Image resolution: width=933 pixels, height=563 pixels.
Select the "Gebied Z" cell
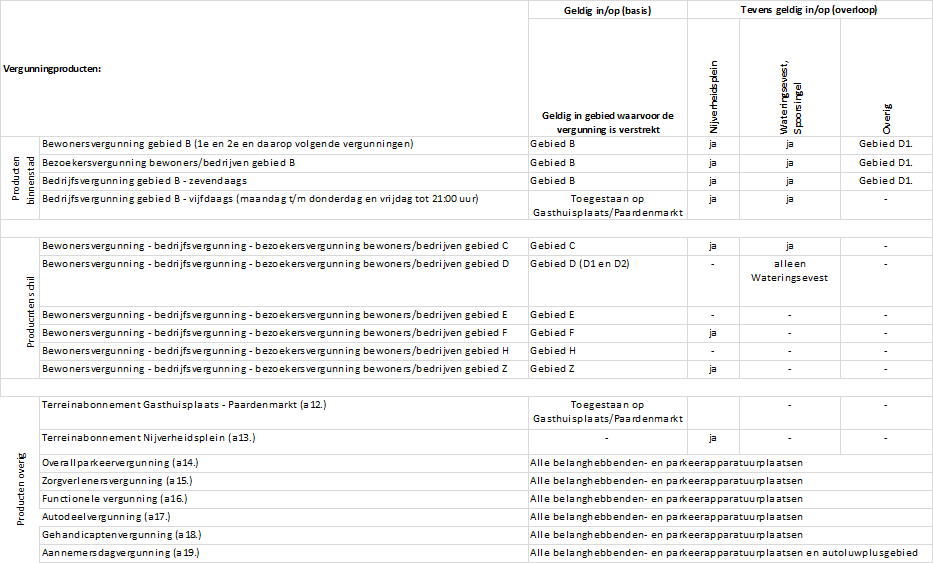(553, 369)
